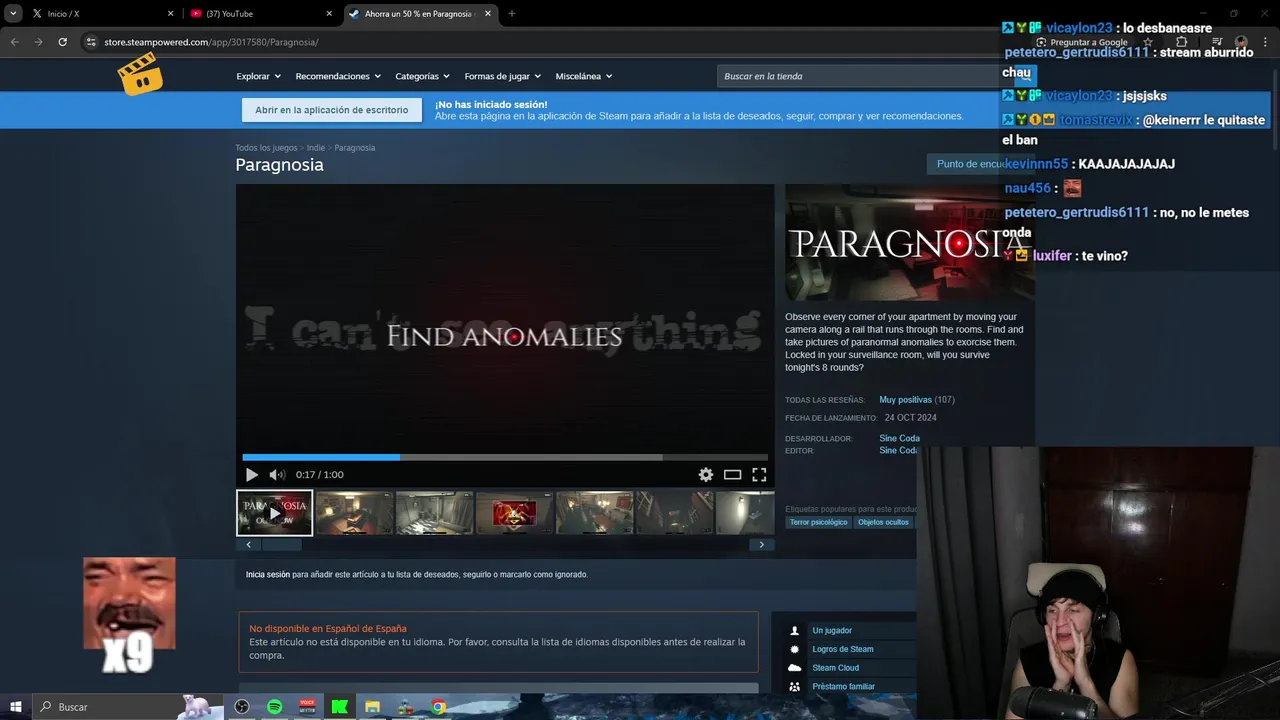Open File Explorer from the taskbar
The height and width of the screenshot is (720, 1280).
point(372,707)
